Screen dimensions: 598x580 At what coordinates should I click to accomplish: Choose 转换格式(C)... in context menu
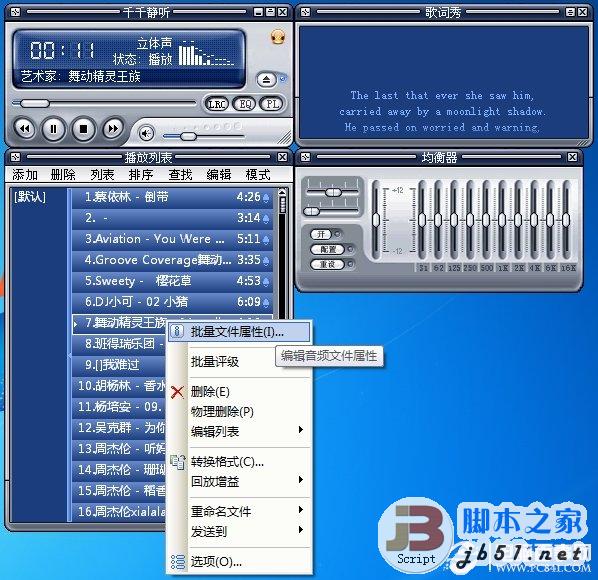[x=239, y=462]
